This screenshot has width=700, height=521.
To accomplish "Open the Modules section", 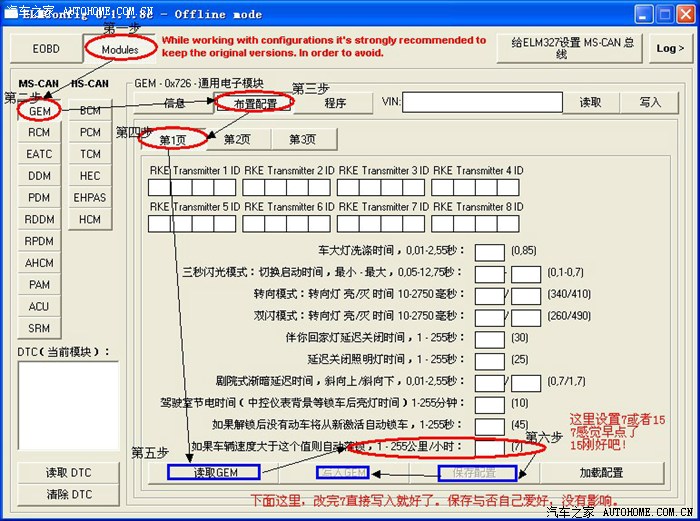I will pyautogui.click(x=119, y=49).
